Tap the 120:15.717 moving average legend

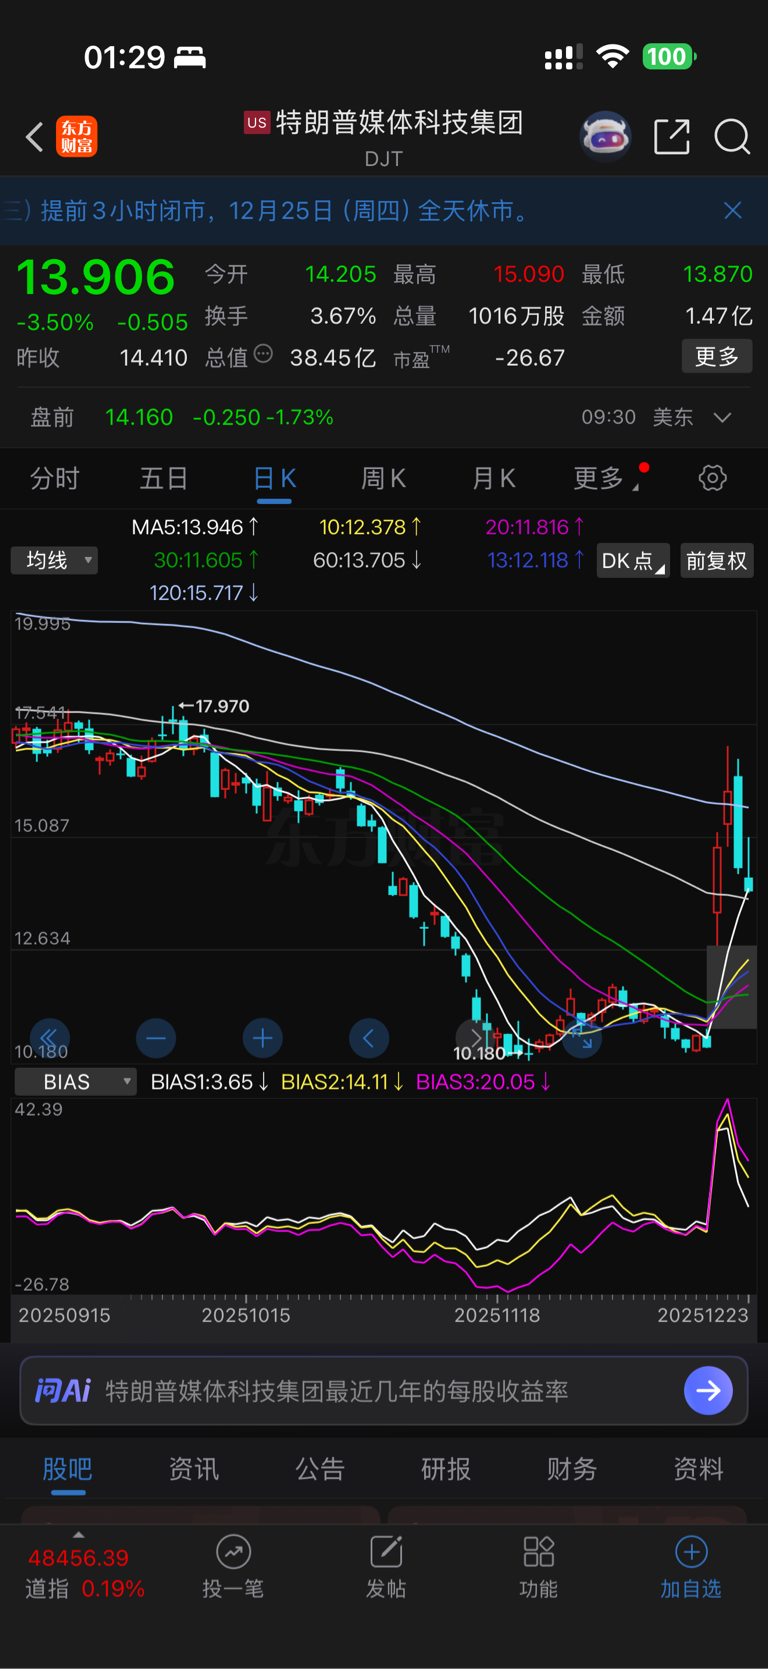tap(205, 593)
